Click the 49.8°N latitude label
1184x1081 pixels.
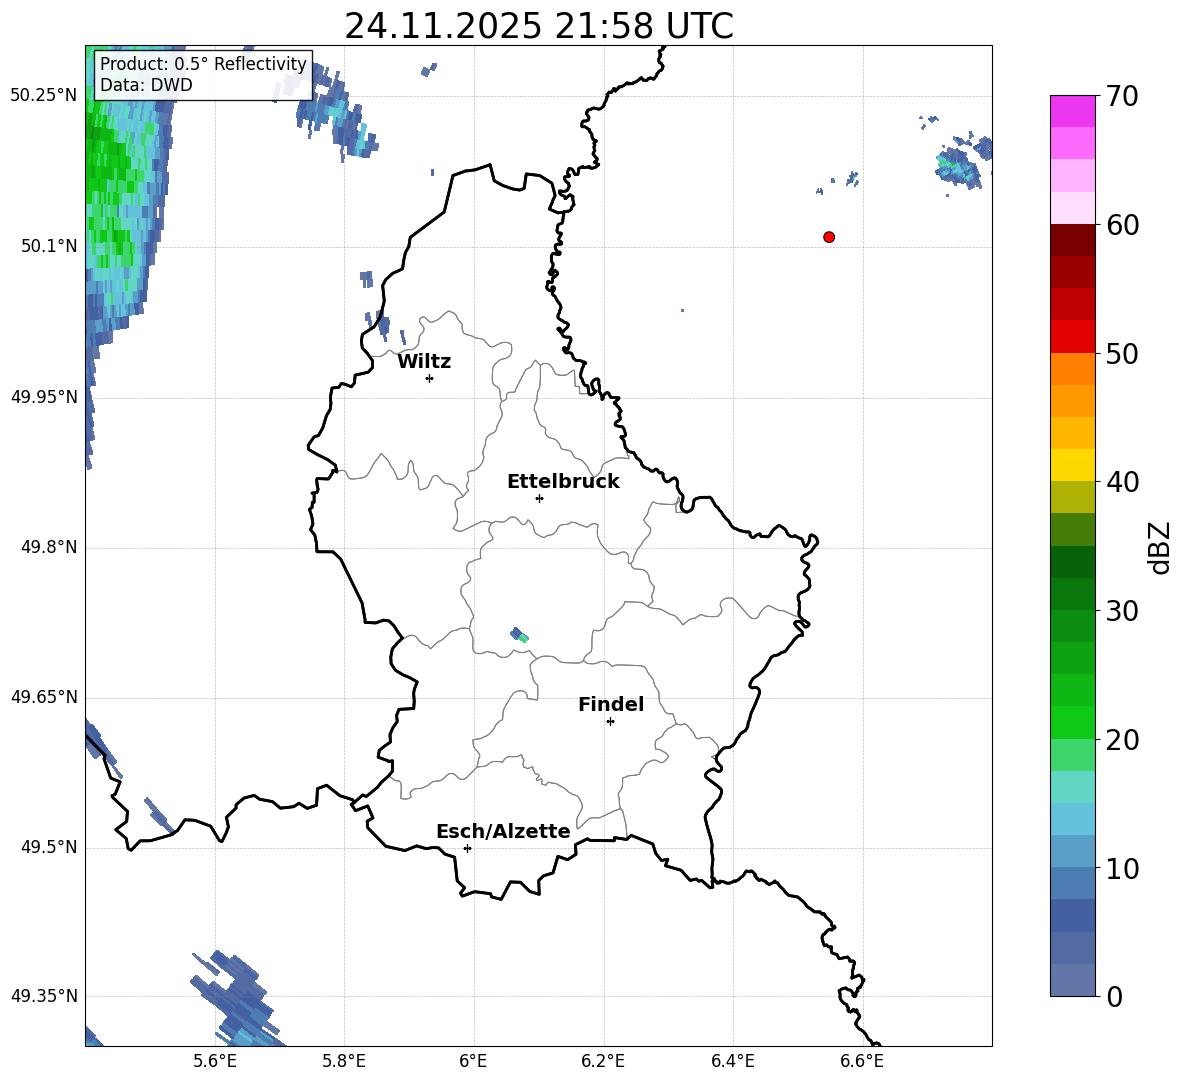point(49,547)
